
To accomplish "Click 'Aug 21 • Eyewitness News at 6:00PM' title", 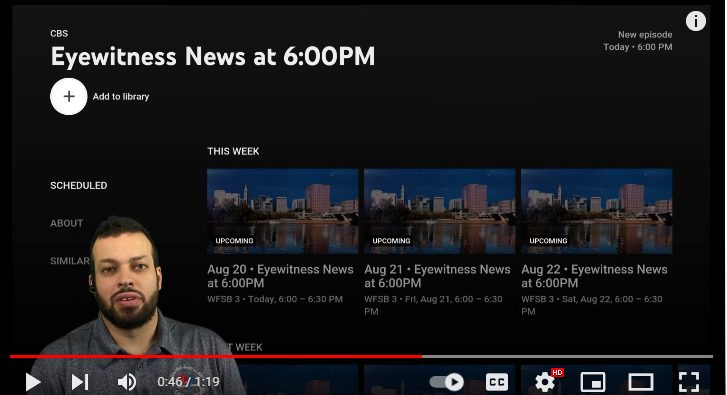I will pyautogui.click(x=437, y=276).
